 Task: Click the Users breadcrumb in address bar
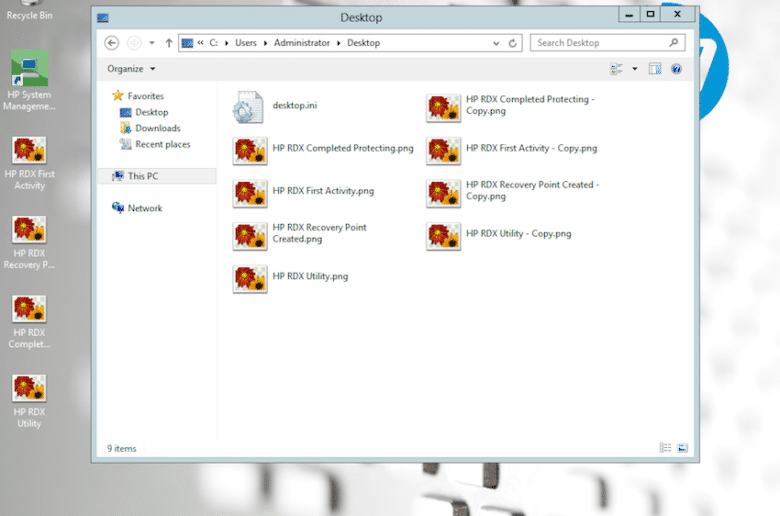coord(246,43)
